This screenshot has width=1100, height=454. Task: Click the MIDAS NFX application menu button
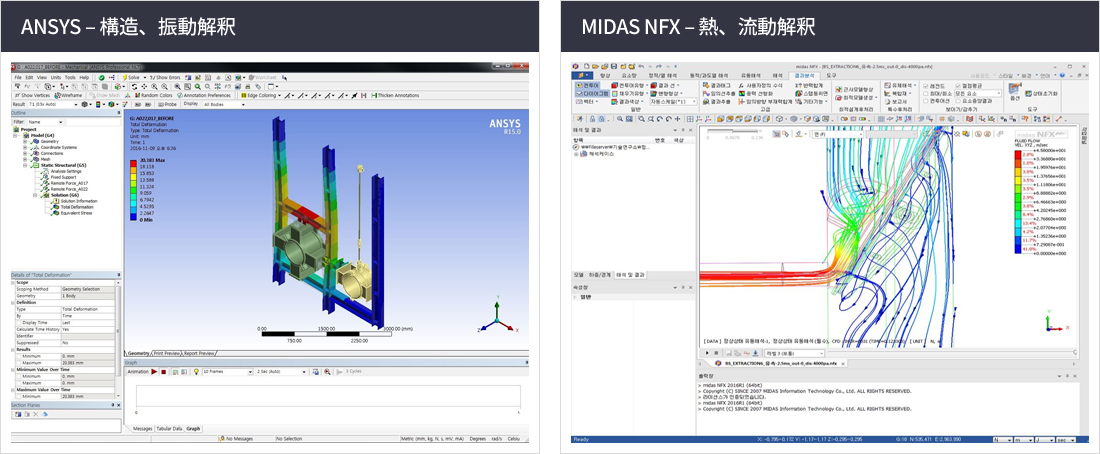pyautogui.click(x=582, y=76)
